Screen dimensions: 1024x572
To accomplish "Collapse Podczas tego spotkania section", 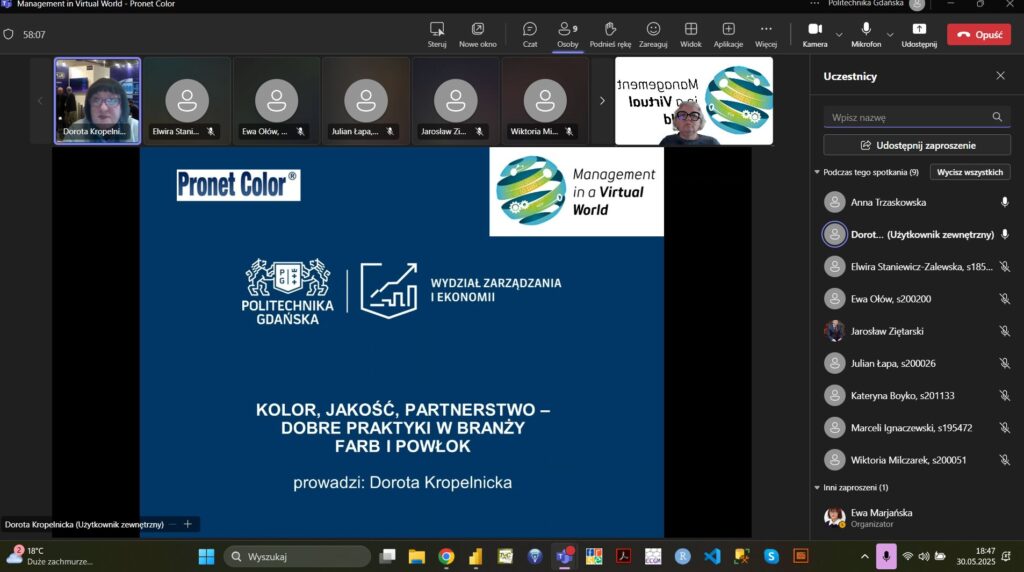I will click(817, 172).
